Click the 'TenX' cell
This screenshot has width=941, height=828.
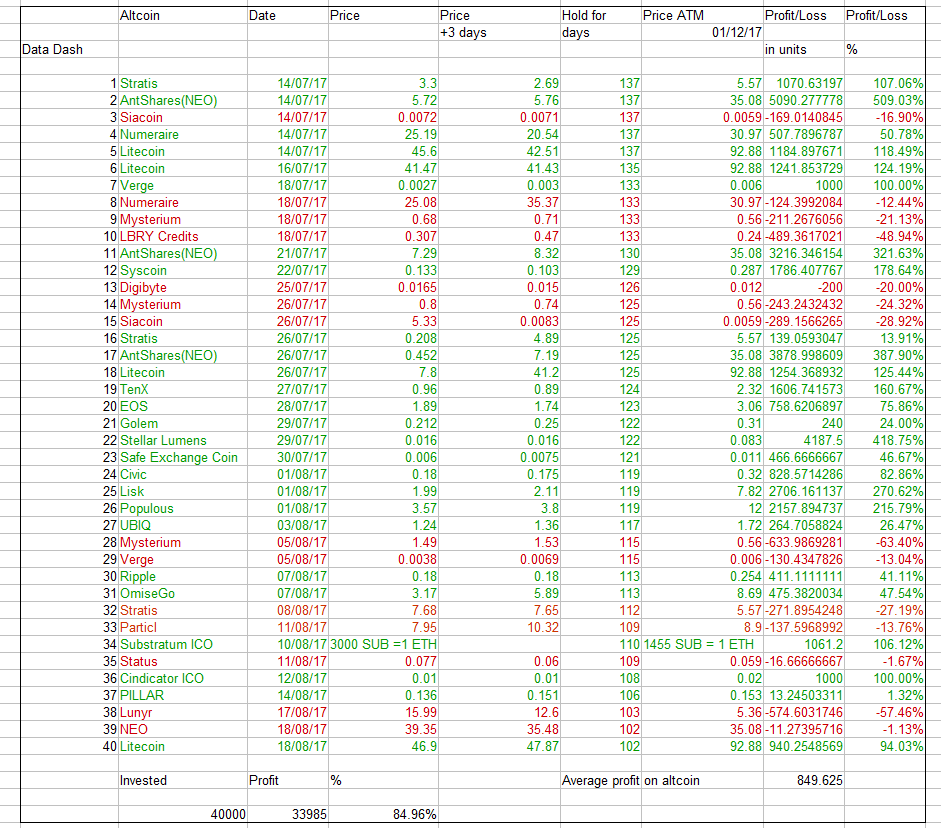[183, 389]
